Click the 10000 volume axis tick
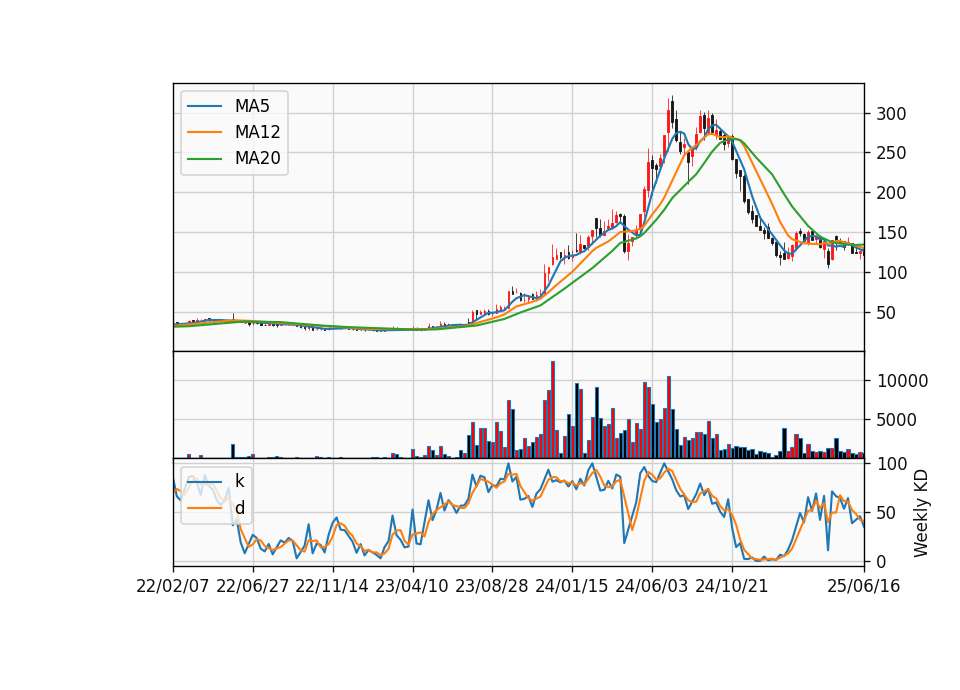 (x=902, y=381)
